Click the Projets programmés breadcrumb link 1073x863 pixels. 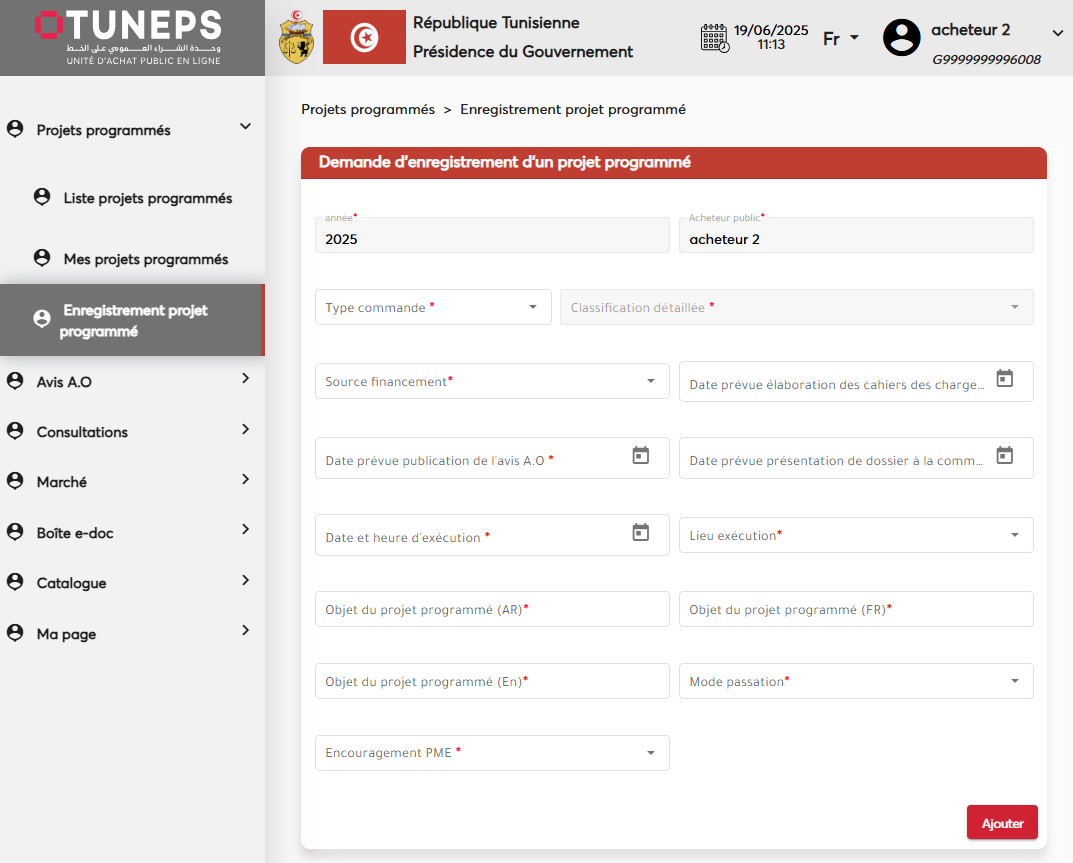point(368,110)
